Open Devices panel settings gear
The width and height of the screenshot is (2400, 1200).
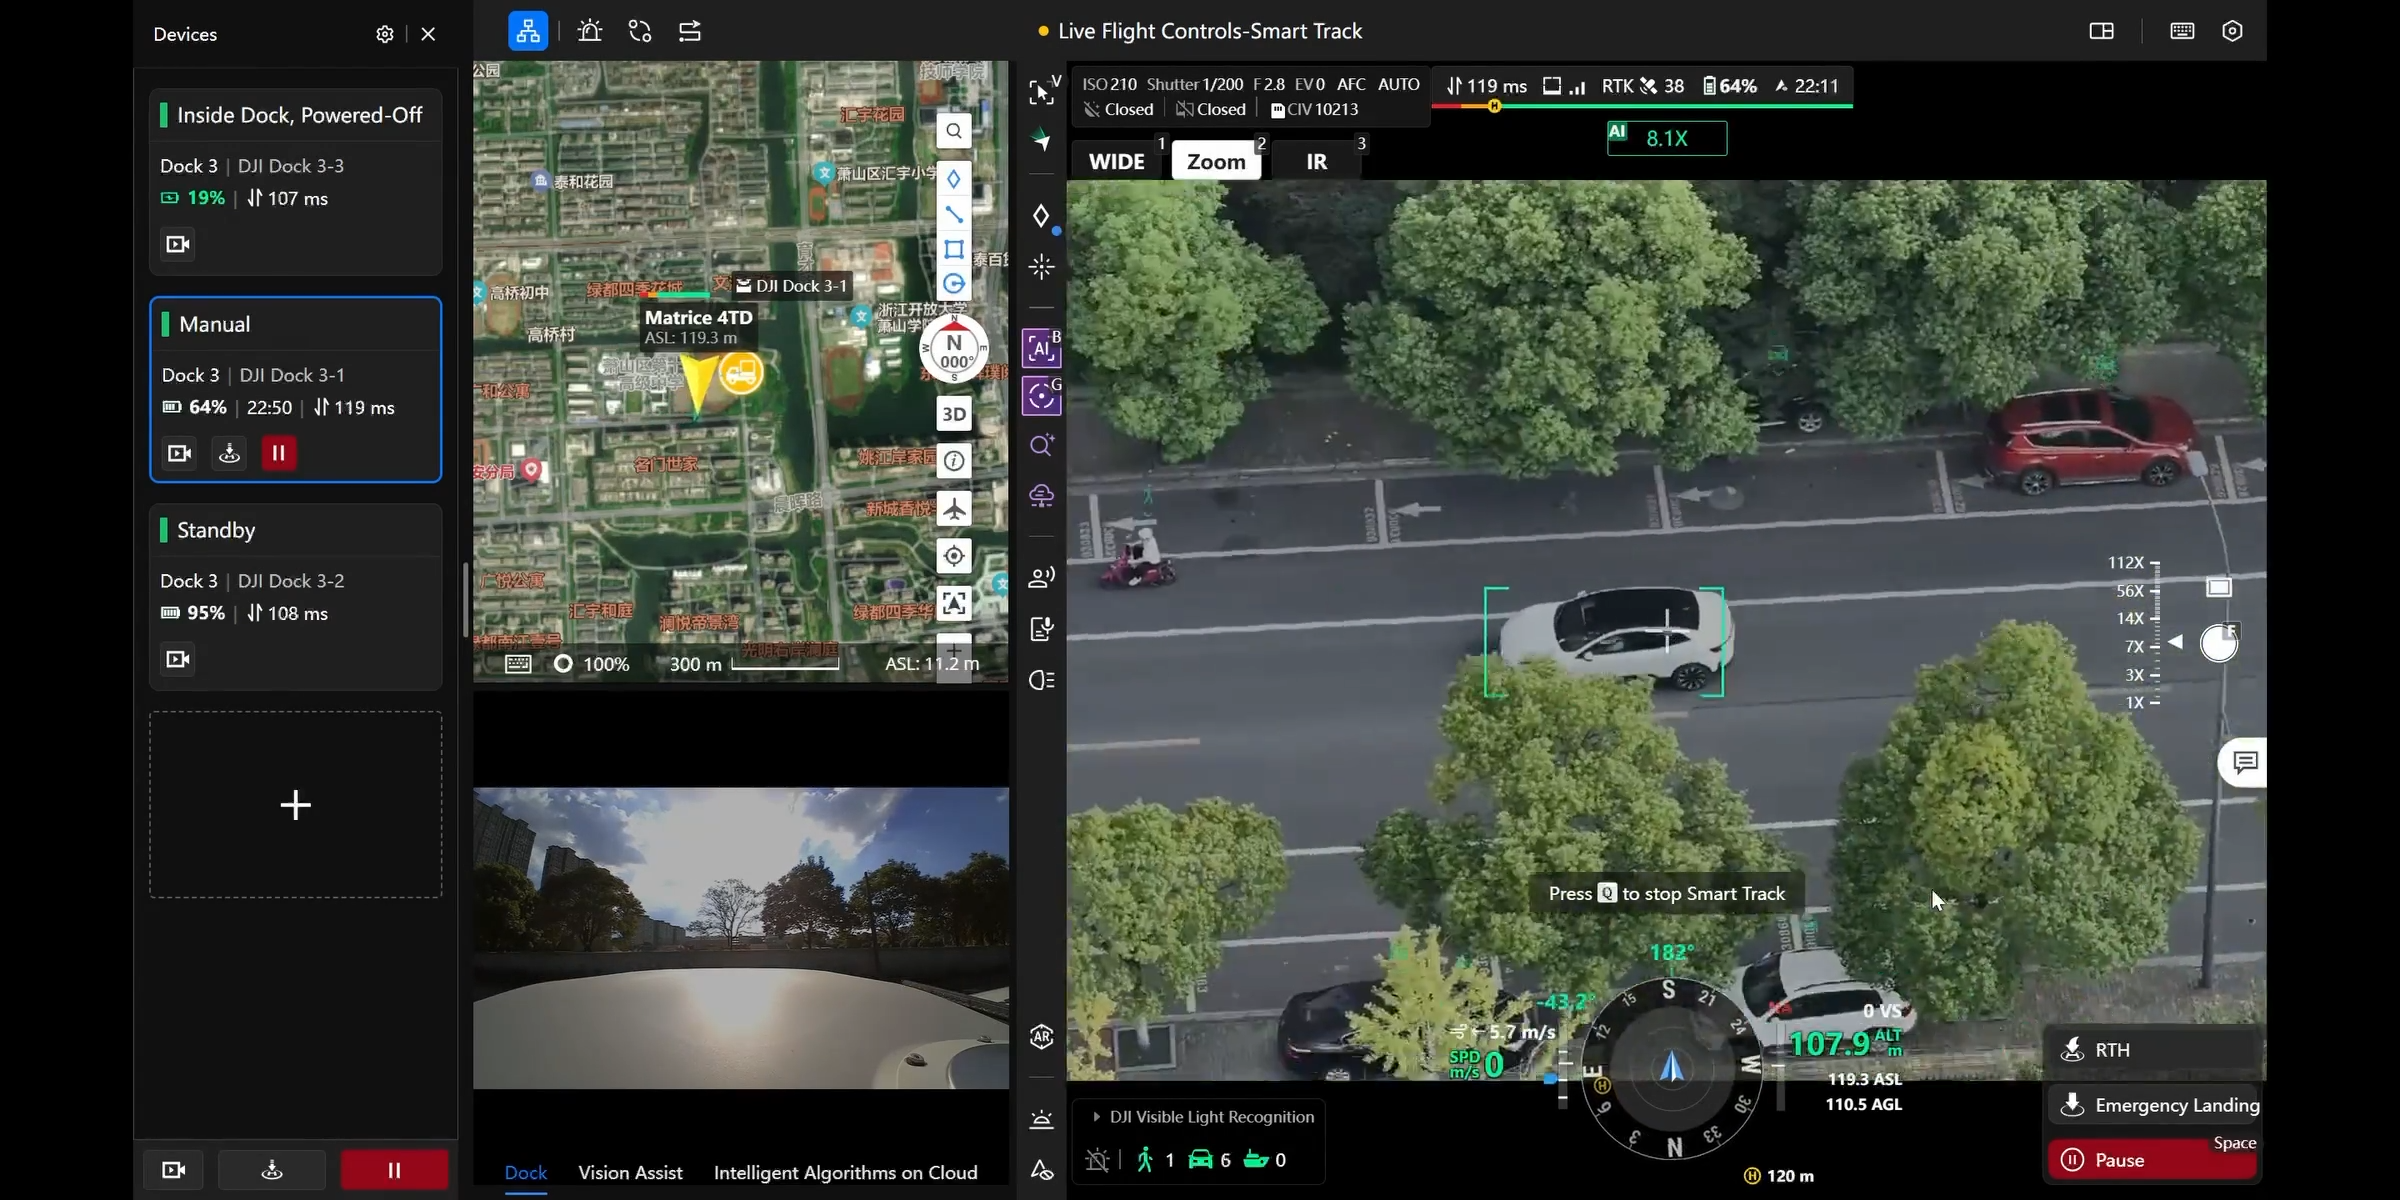tap(384, 33)
